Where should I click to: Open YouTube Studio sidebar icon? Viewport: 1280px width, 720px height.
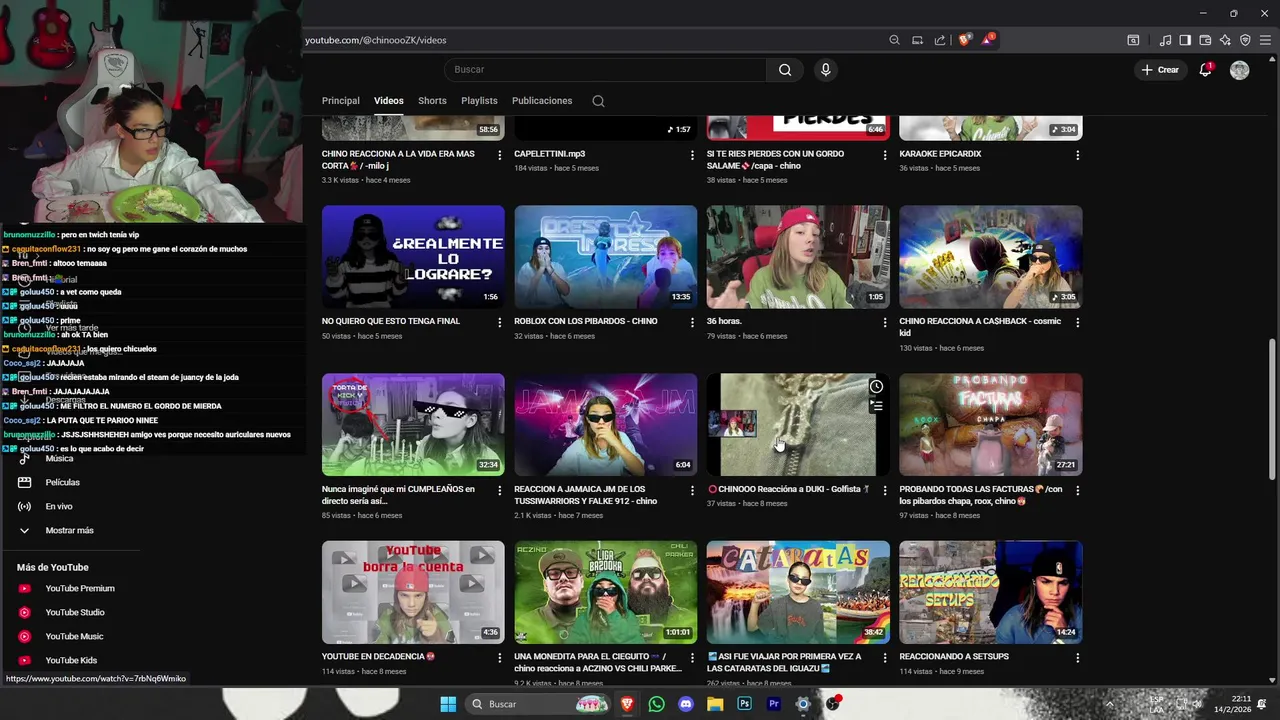click(x=24, y=613)
